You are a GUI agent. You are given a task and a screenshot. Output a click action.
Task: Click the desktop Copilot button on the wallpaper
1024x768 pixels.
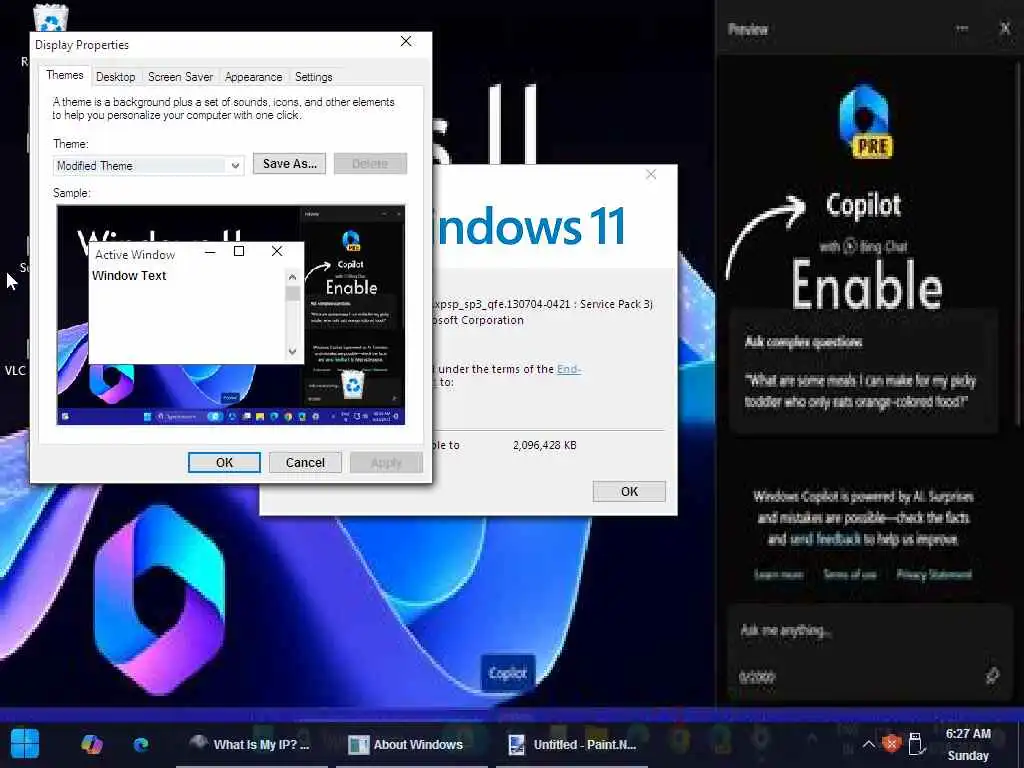508,673
